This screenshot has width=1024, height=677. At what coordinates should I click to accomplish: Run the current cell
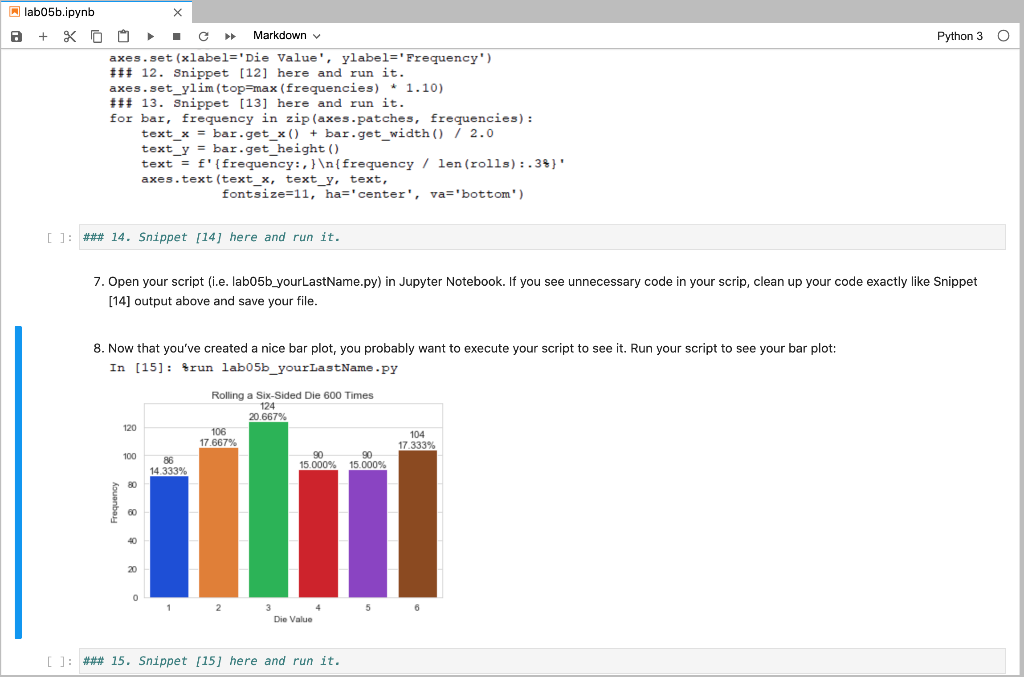[x=151, y=35]
